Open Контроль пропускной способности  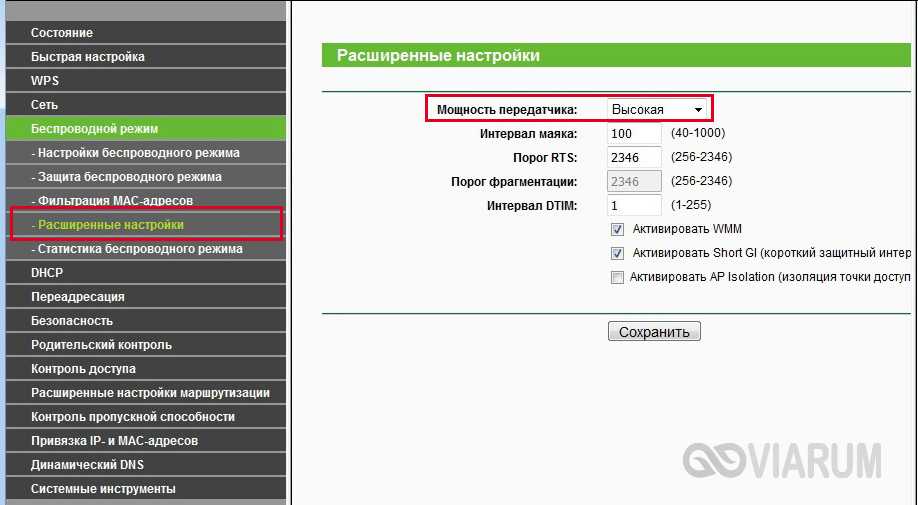point(146,417)
